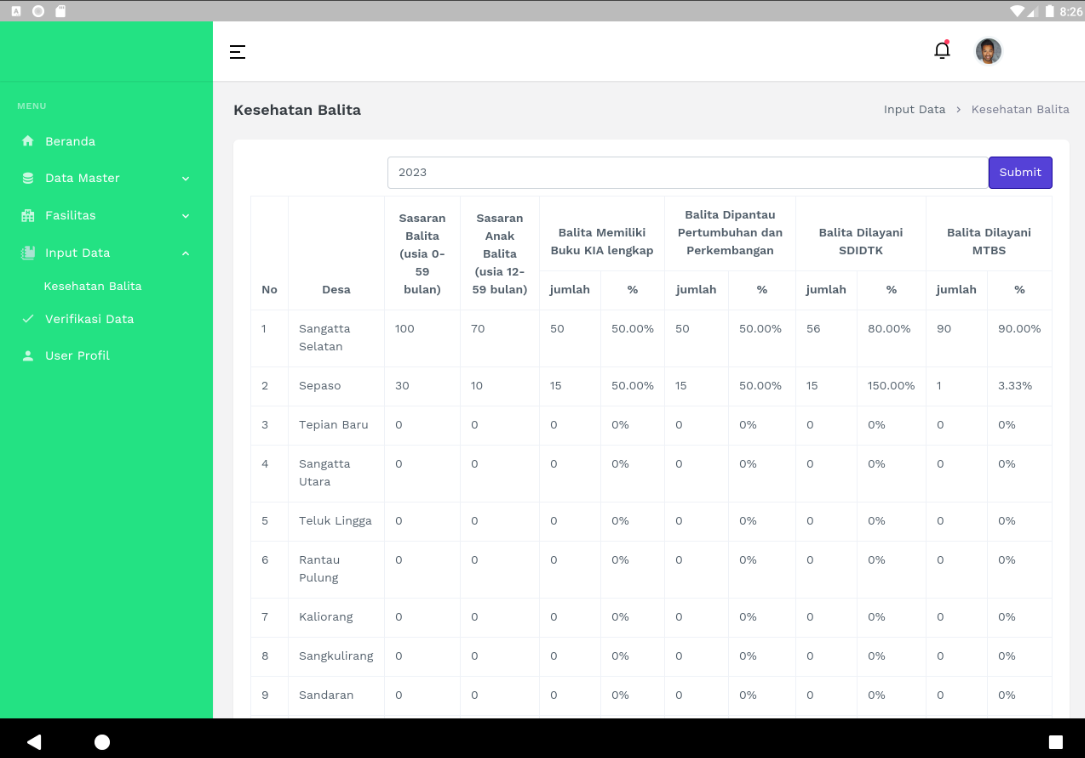Click the hamburger menu toggle icon
The image size is (1085, 758).
click(237, 52)
